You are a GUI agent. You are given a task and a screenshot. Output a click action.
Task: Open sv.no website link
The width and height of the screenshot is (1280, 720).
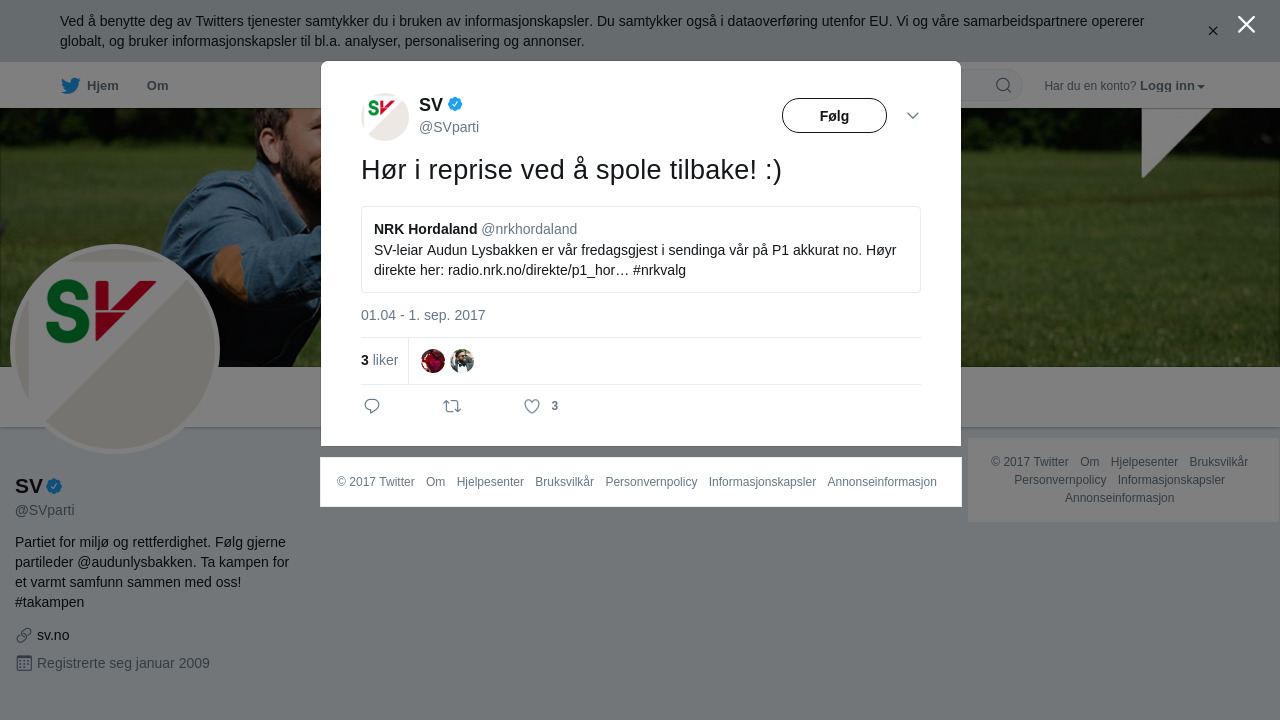(53, 635)
